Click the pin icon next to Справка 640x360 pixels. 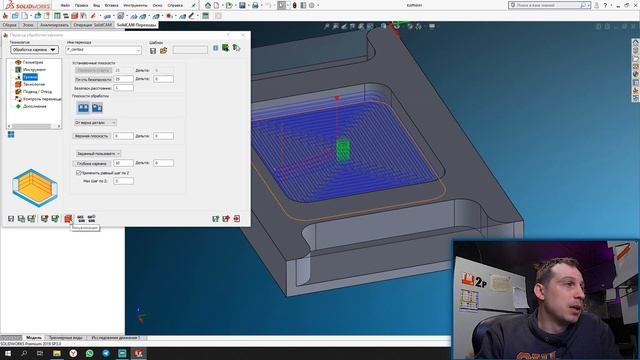click(193, 5)
